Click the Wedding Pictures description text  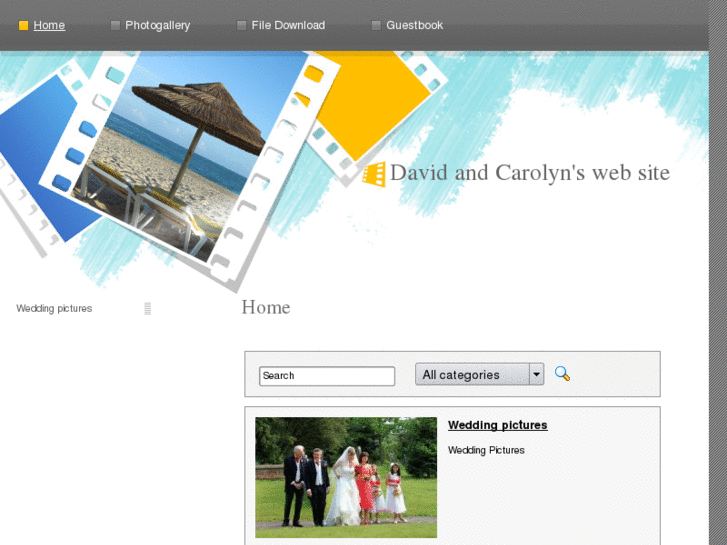coord(486,450)
